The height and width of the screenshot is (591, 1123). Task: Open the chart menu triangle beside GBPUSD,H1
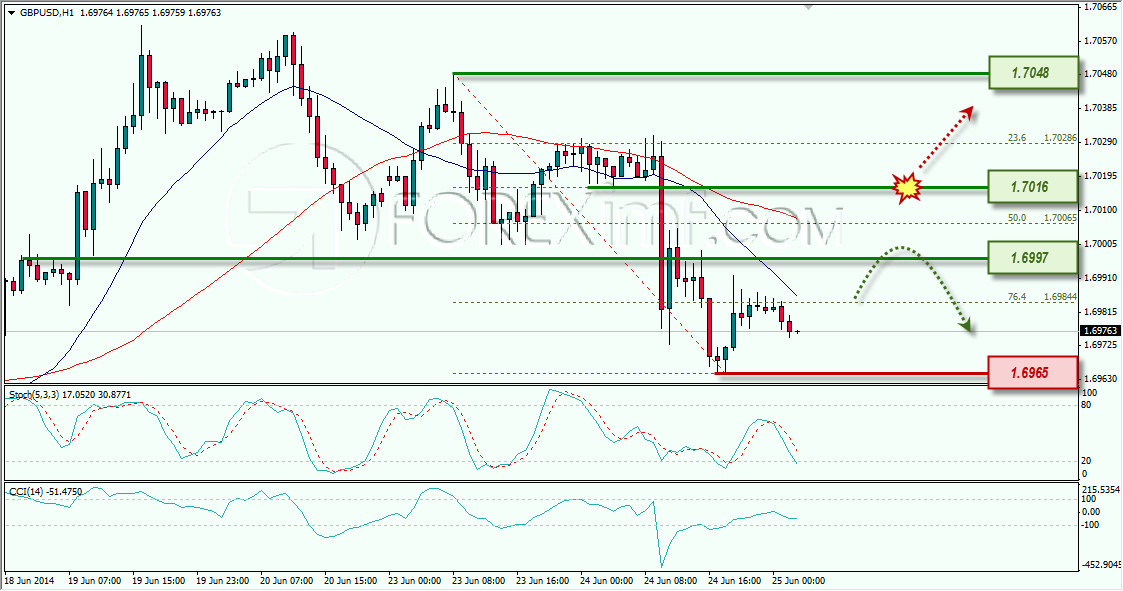[11, 13]
